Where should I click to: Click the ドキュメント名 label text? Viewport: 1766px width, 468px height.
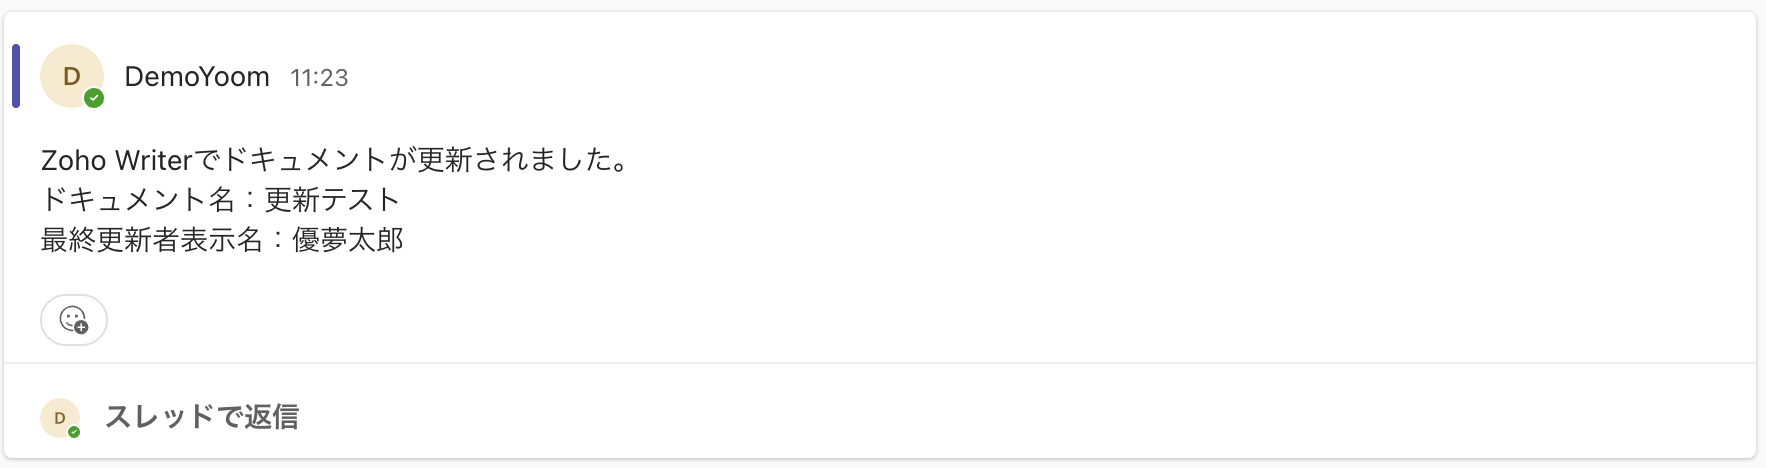pyautogui.click(x=137, y=200)
